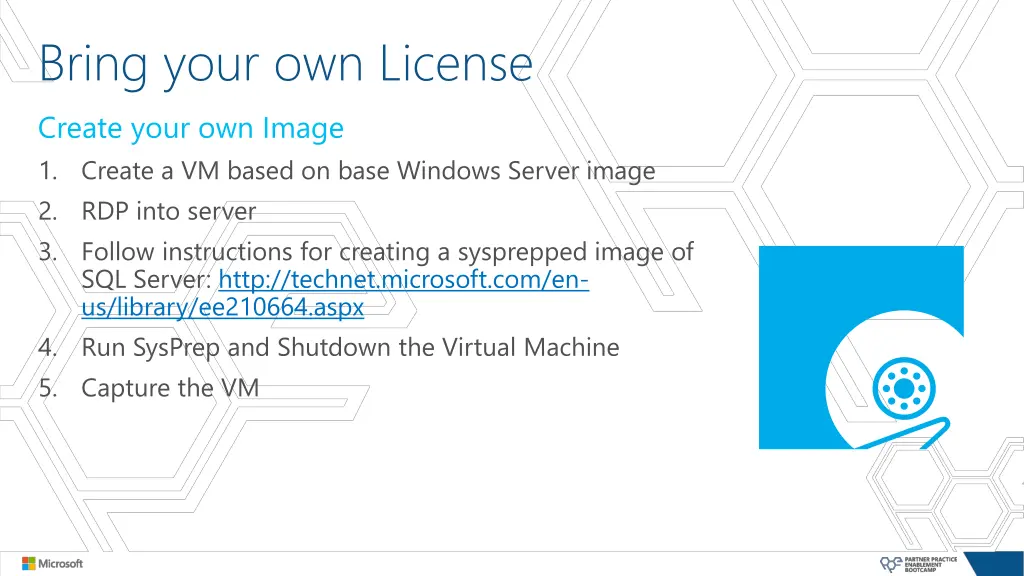Viewport: 1024px width, 576px height.
Task: Click the Partner Practice Enablement Bootcamp logo
Action: click(x=918, y=564)
